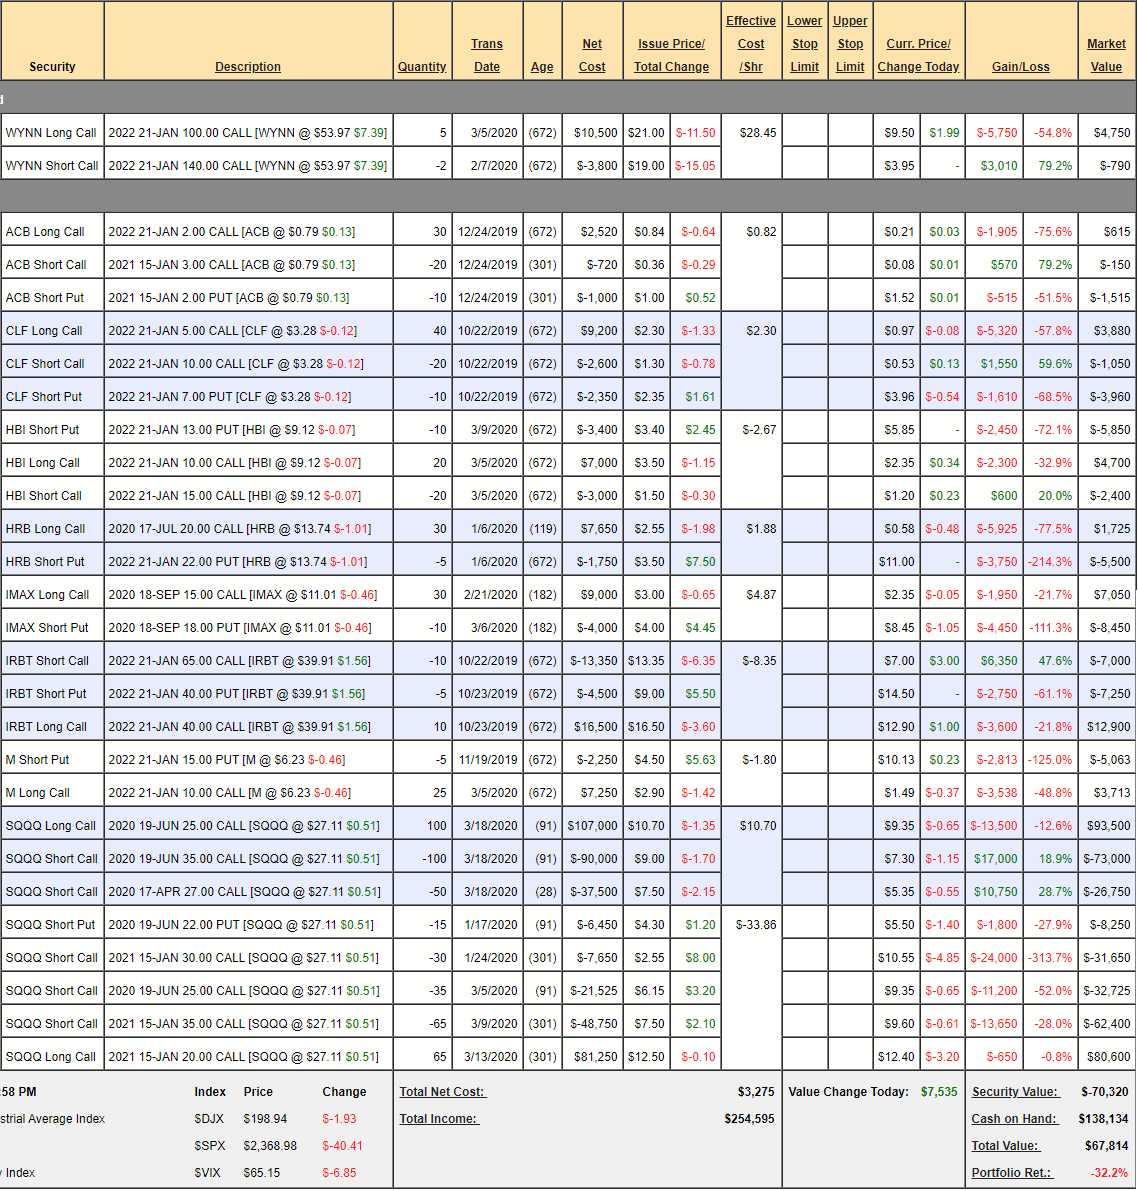Sort by the Net Cost header
The height and width of the screenshot is (1191, 1138).
(592, 55)
